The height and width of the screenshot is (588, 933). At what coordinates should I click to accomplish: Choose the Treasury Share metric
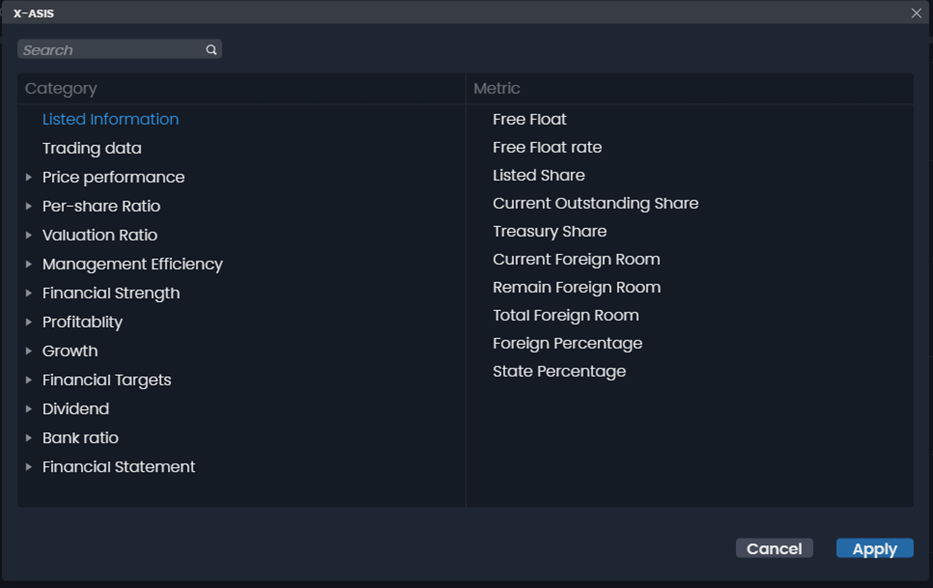pos(549,231)
